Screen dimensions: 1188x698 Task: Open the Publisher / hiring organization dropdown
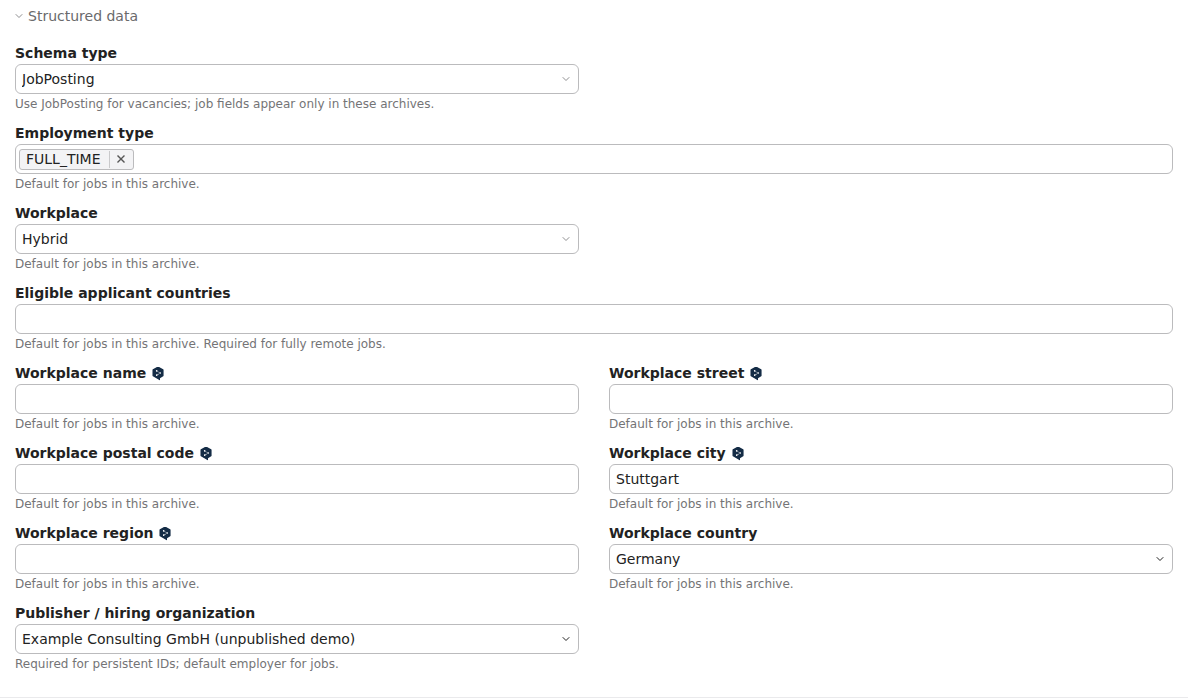click(x=296, y=639)
